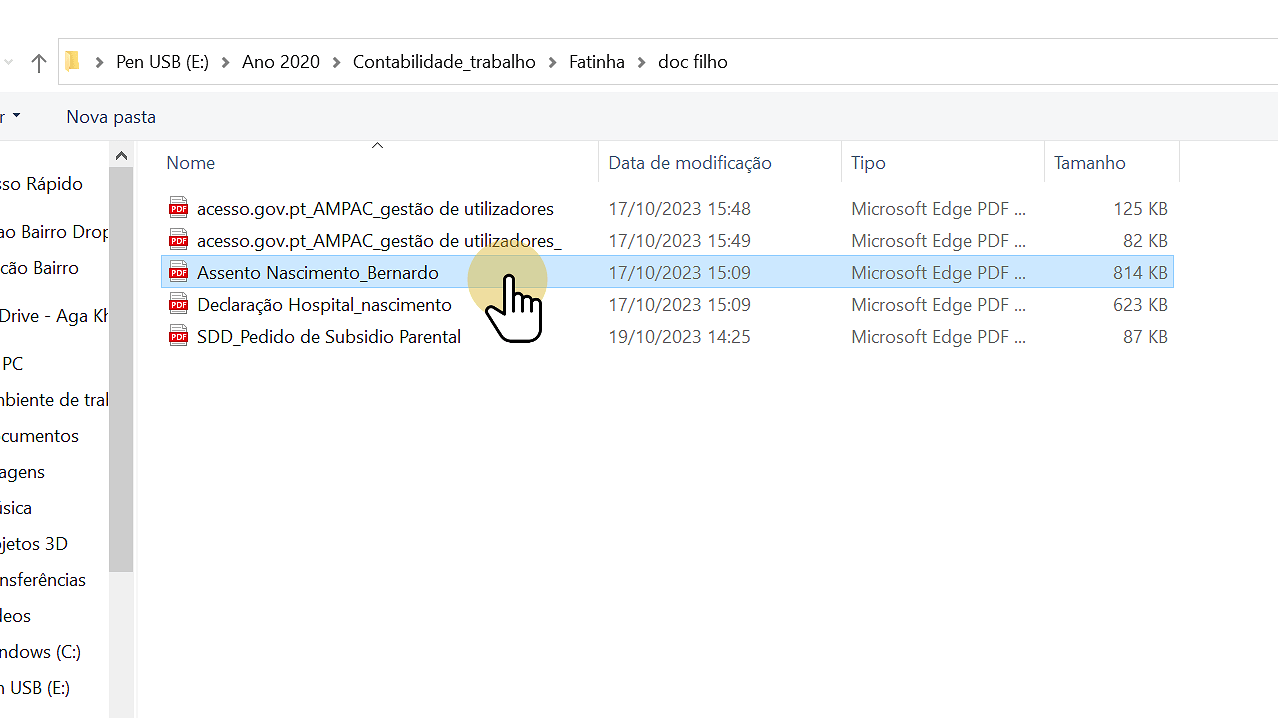Click the Nova pasta button
The height and width of the screenshot is (718, 1278).
point(111,117)
